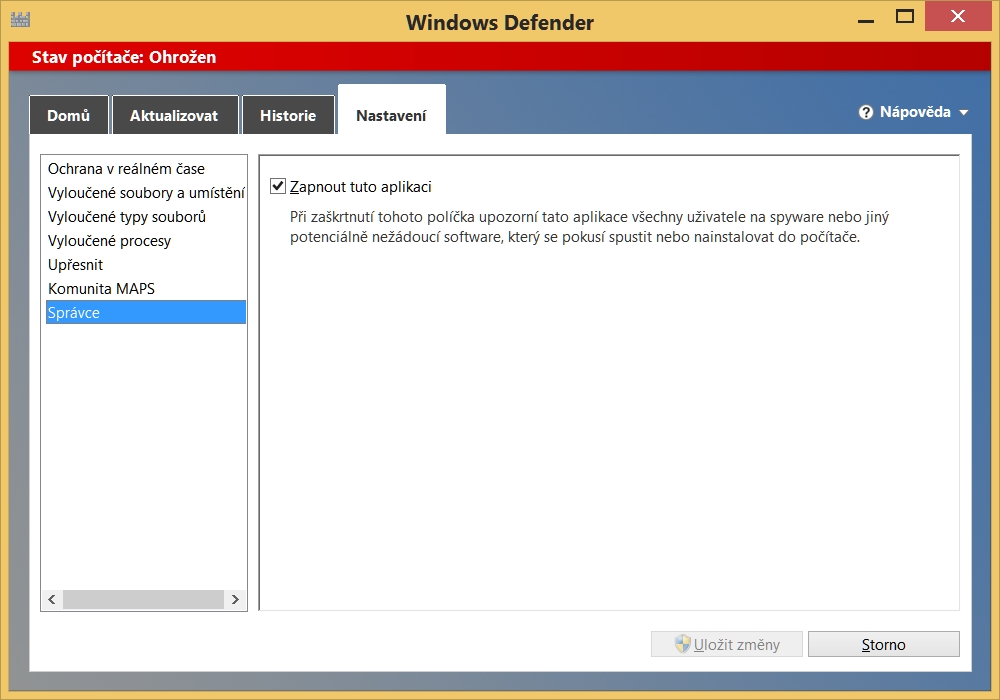Open the Nápověda help menu
The height and width of the screenshot is (700, 1000).
point(915,112)
